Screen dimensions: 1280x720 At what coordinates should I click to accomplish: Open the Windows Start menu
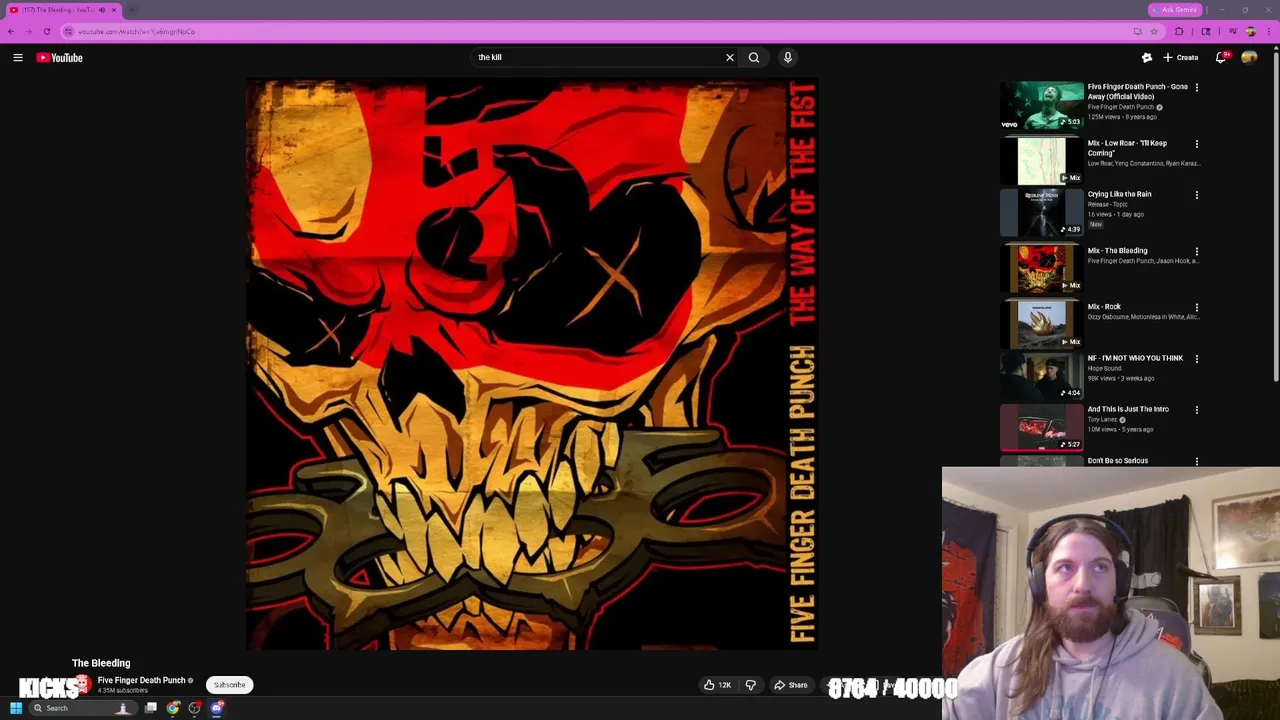(16, 708)
